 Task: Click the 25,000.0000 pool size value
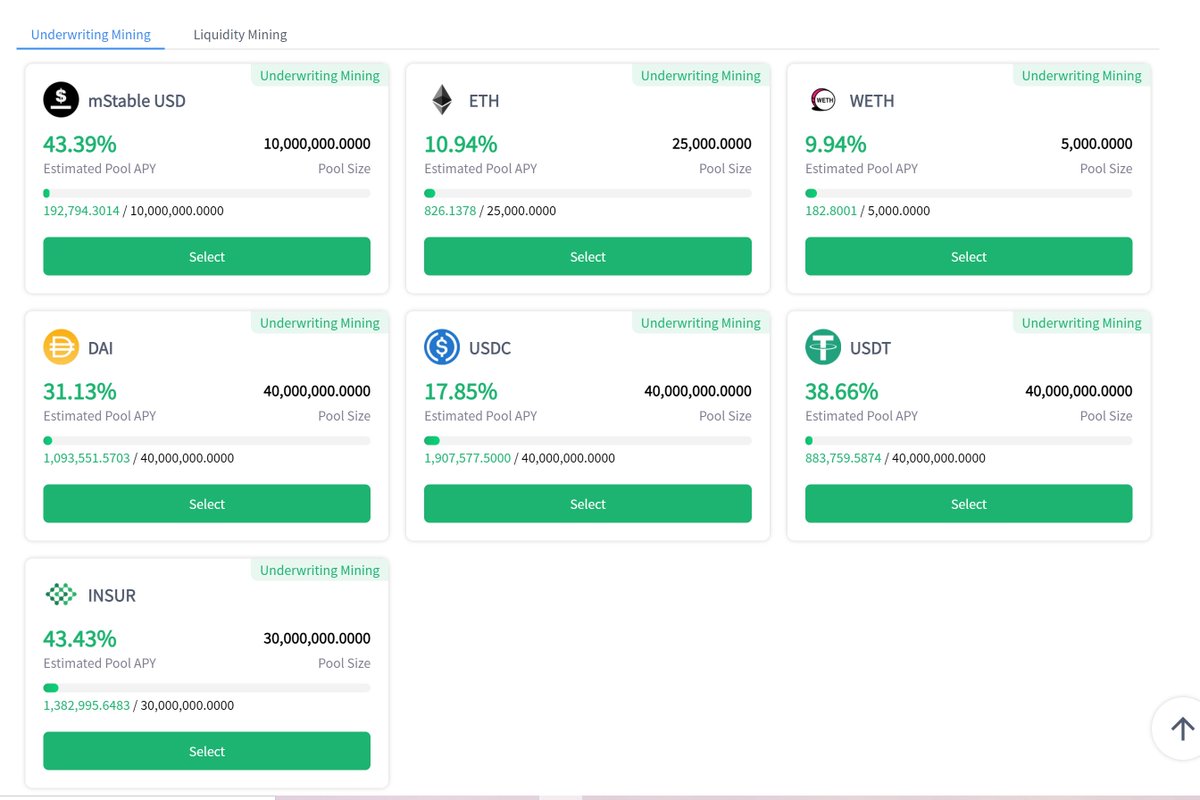pos(712,143)
